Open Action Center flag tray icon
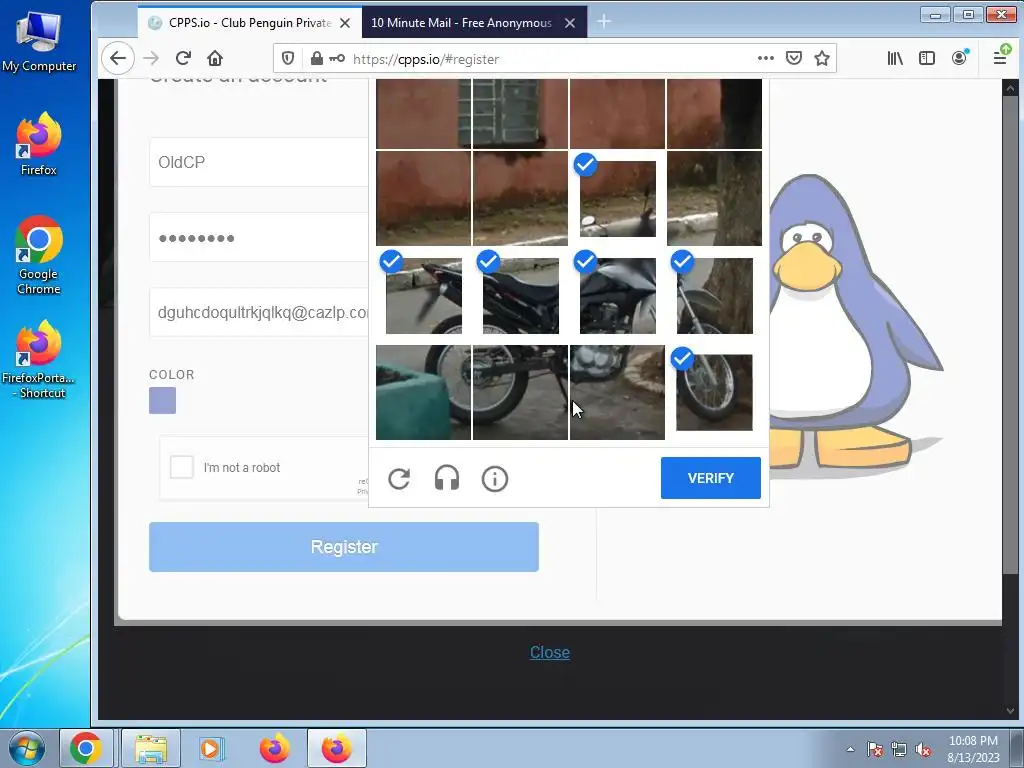 click(x=874, y=750)
